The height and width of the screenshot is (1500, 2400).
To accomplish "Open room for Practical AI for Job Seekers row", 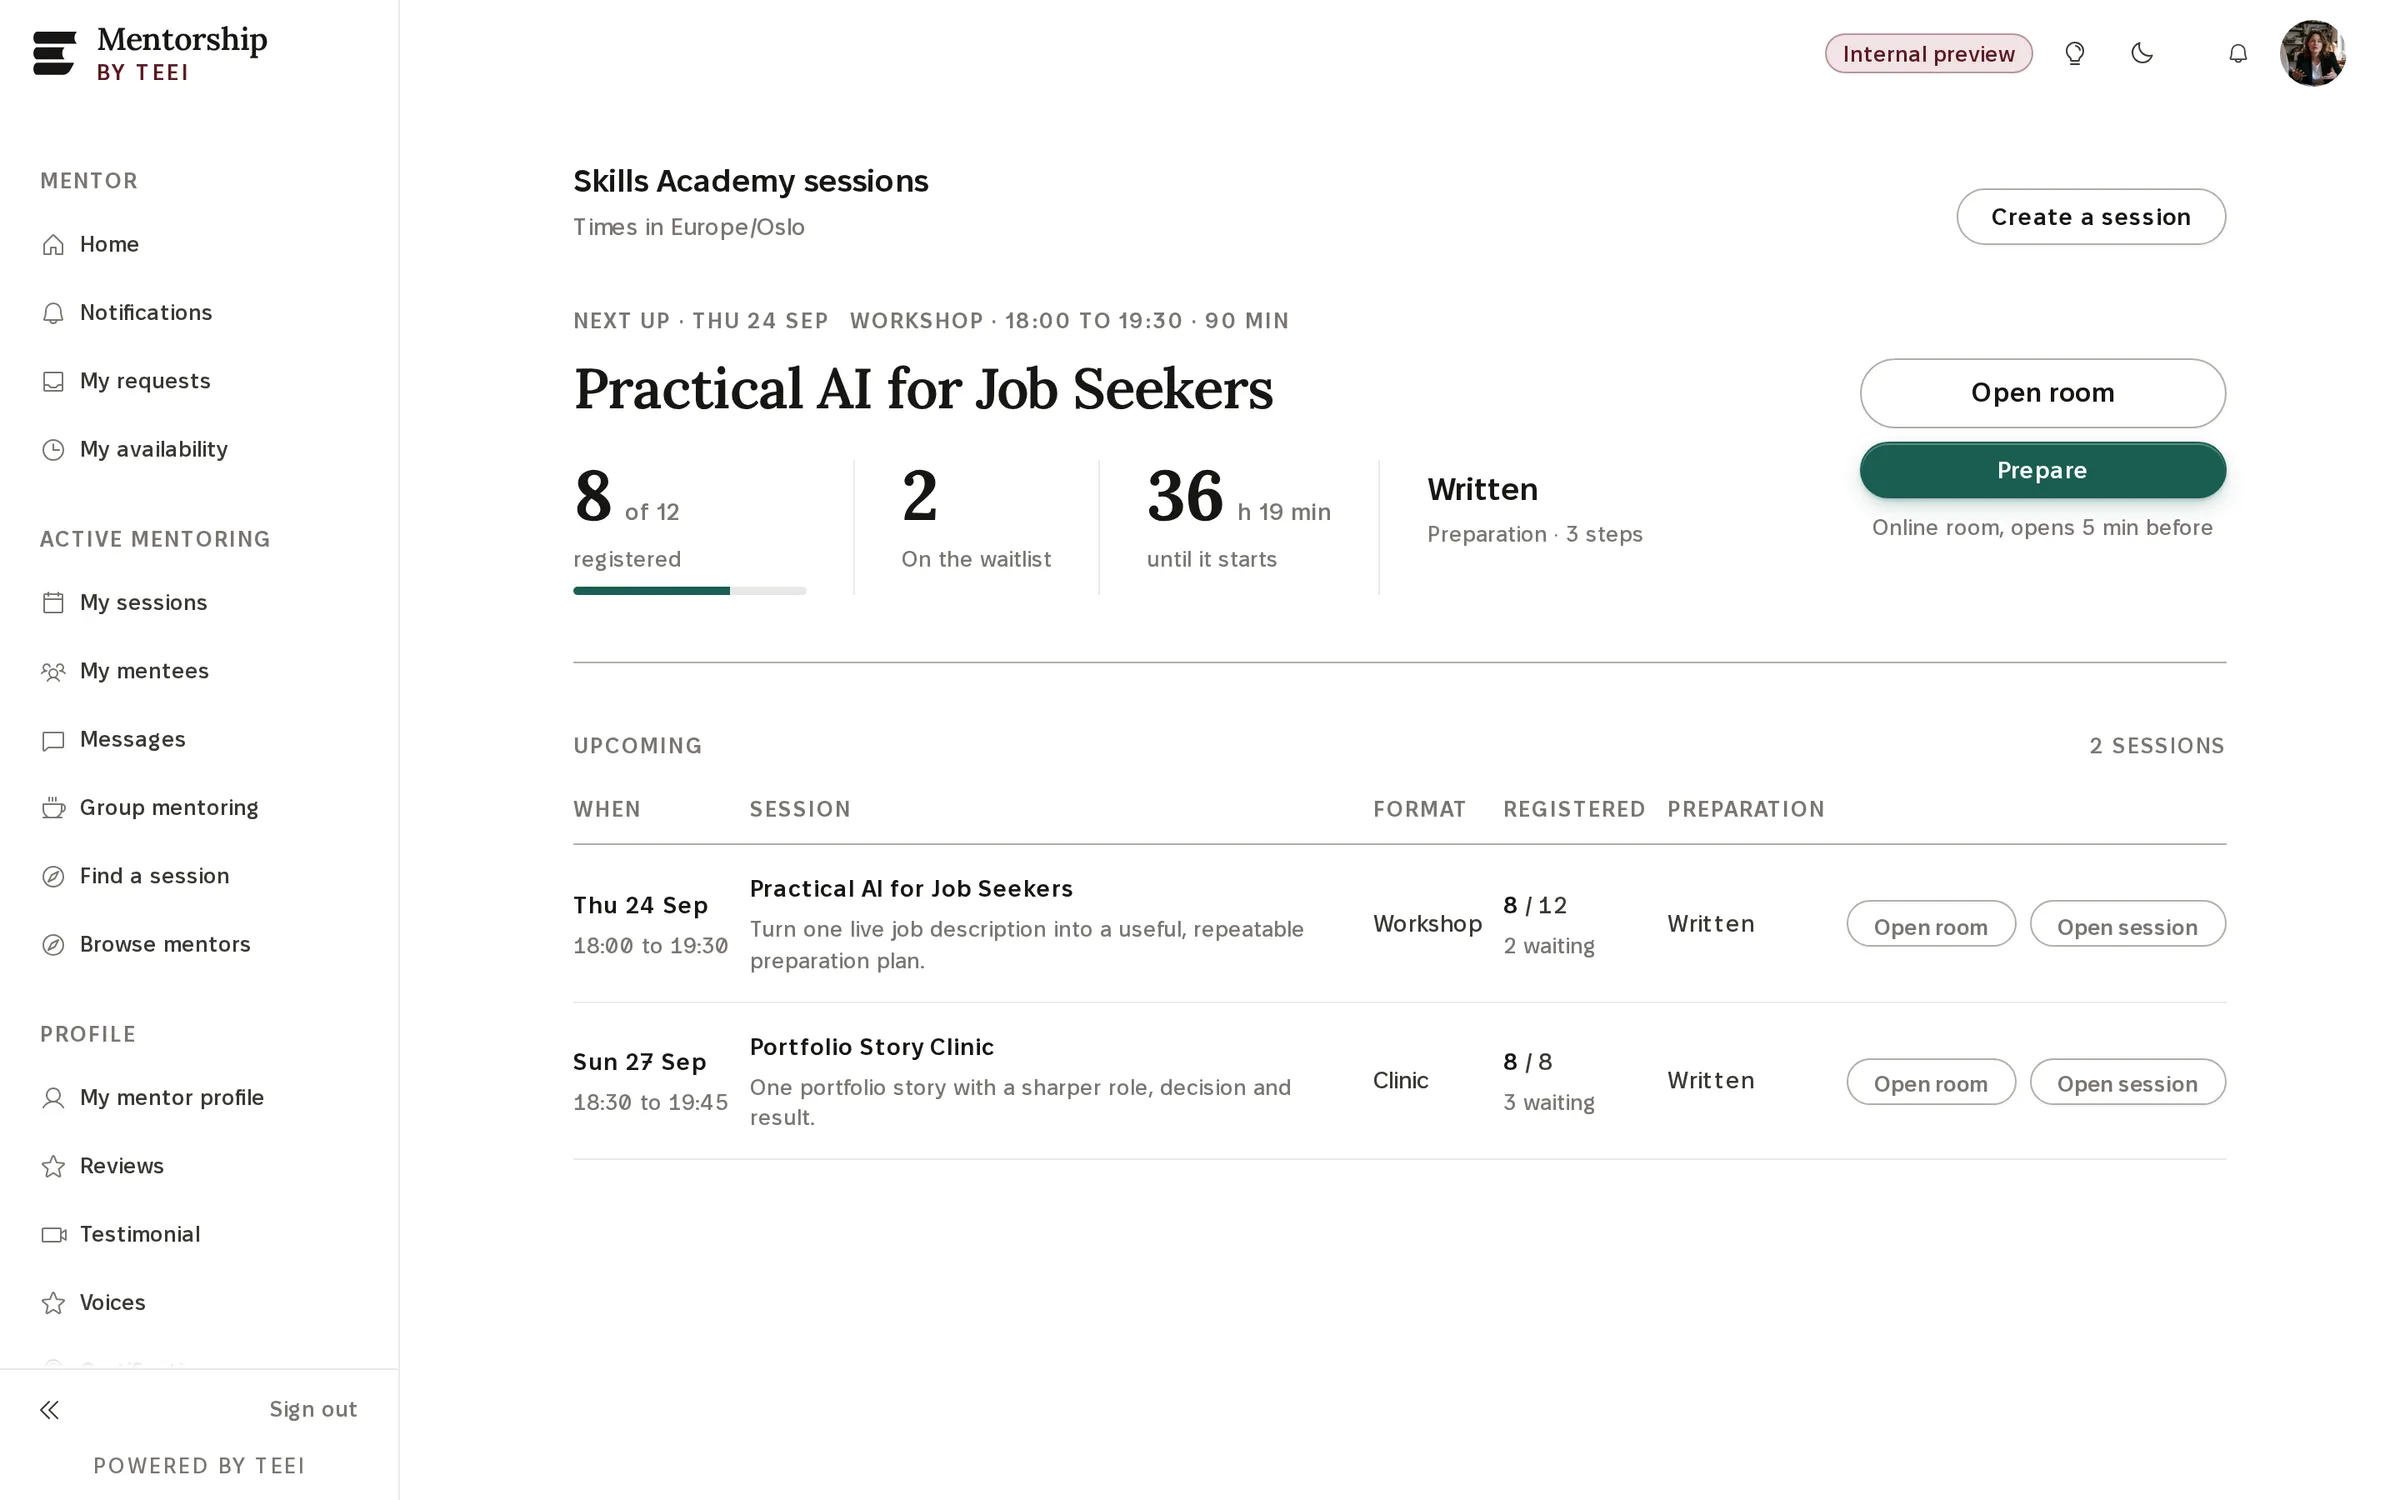I will (x=1930, y=925).
